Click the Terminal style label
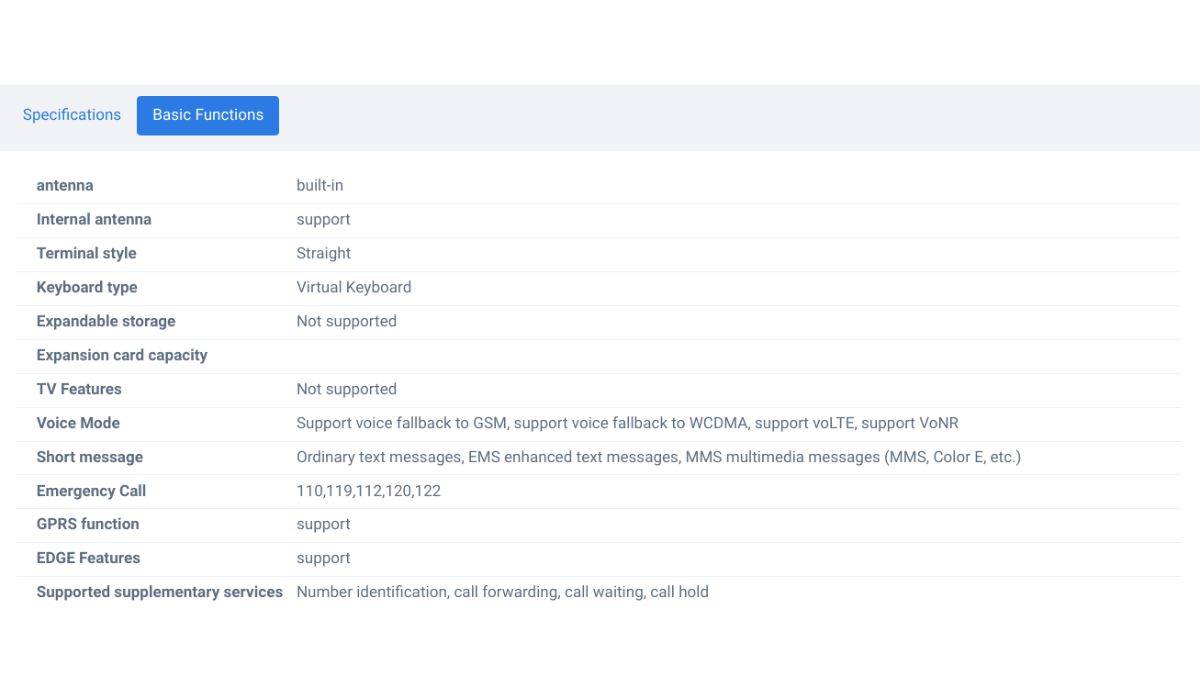The image size is (1200, 675). [x=86, y=254]
